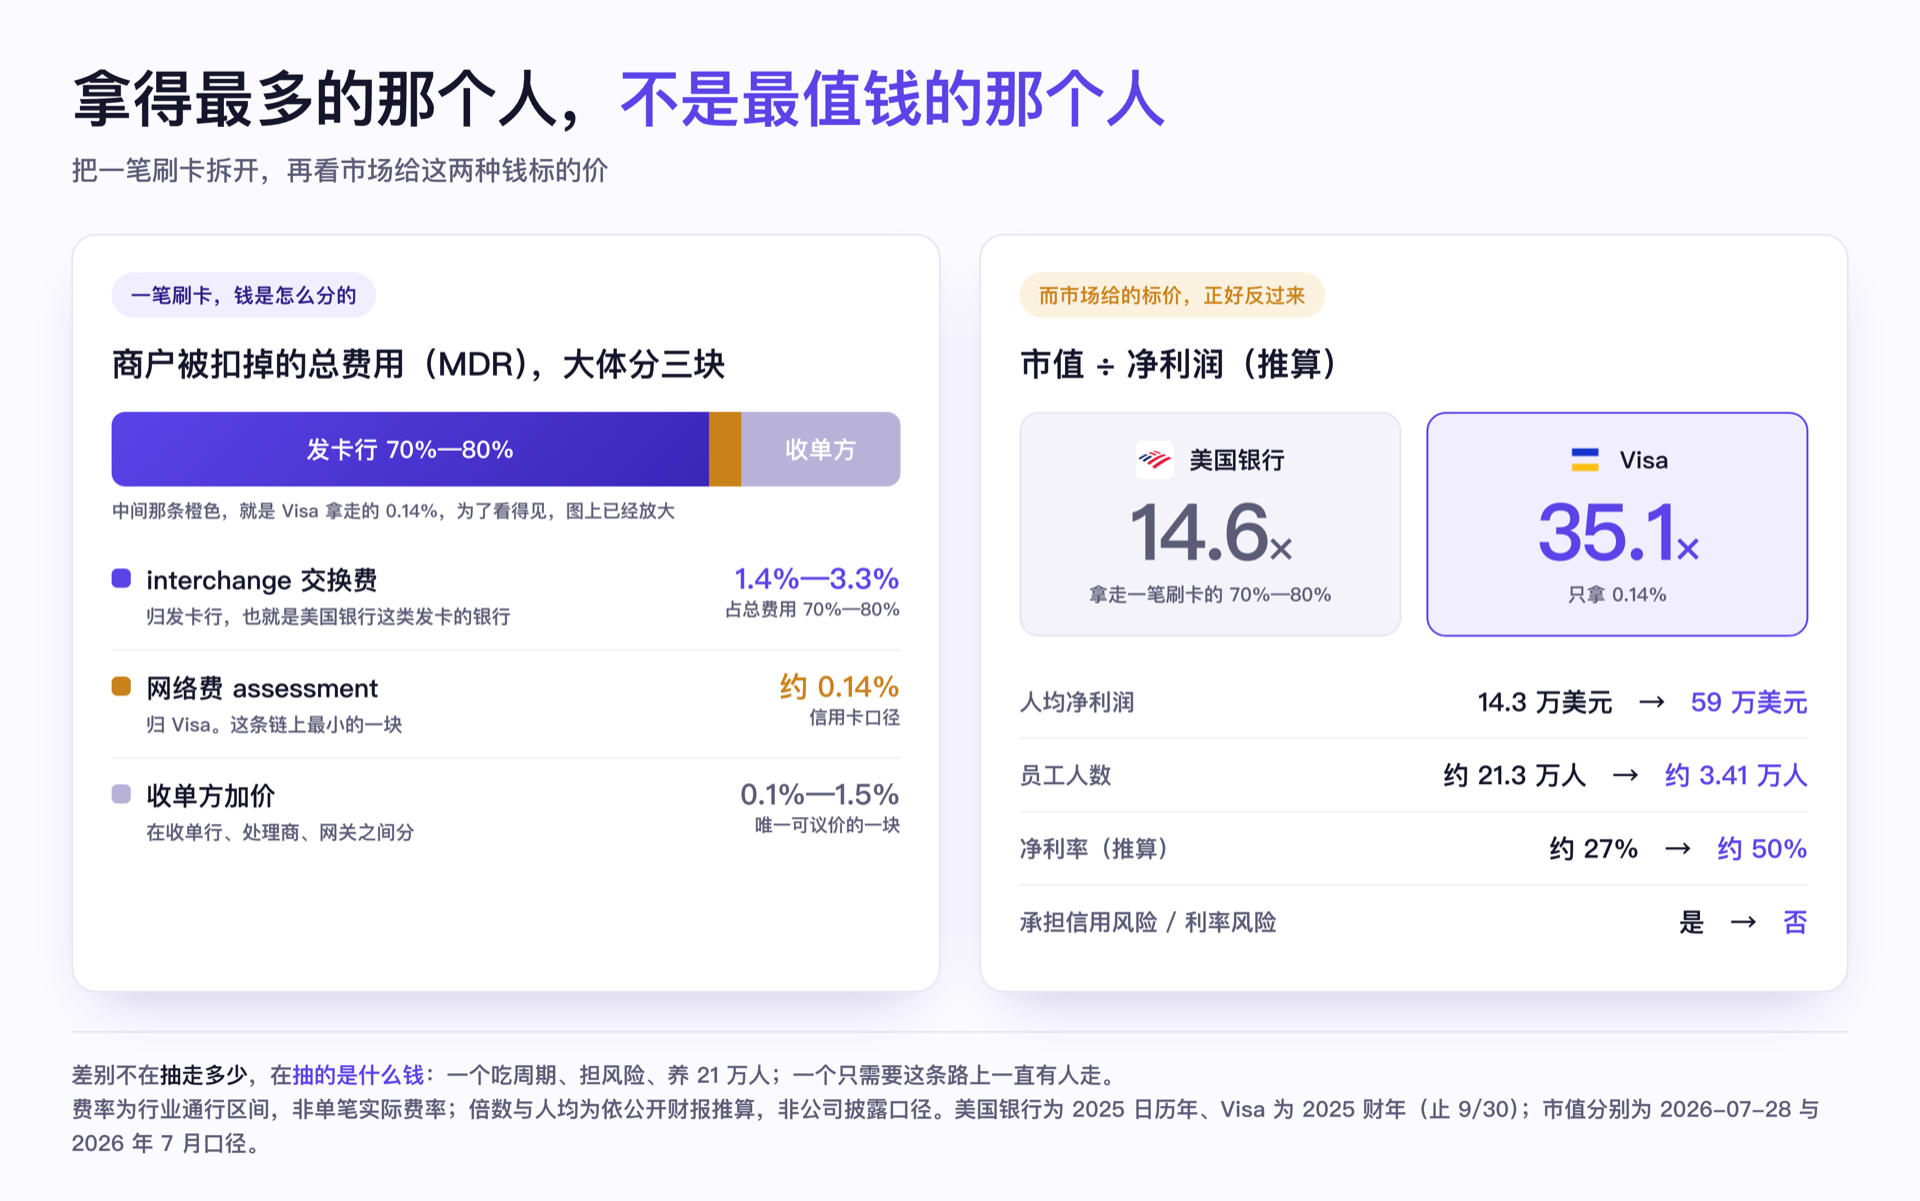Click the 网络费 assessment label
This screenshot has height=1201, width=1920.
pyautogui.click(x=262, y=688)
